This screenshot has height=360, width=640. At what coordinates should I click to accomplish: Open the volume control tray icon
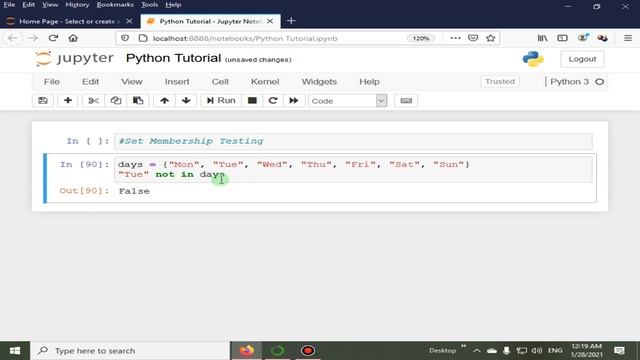point(537,351)
